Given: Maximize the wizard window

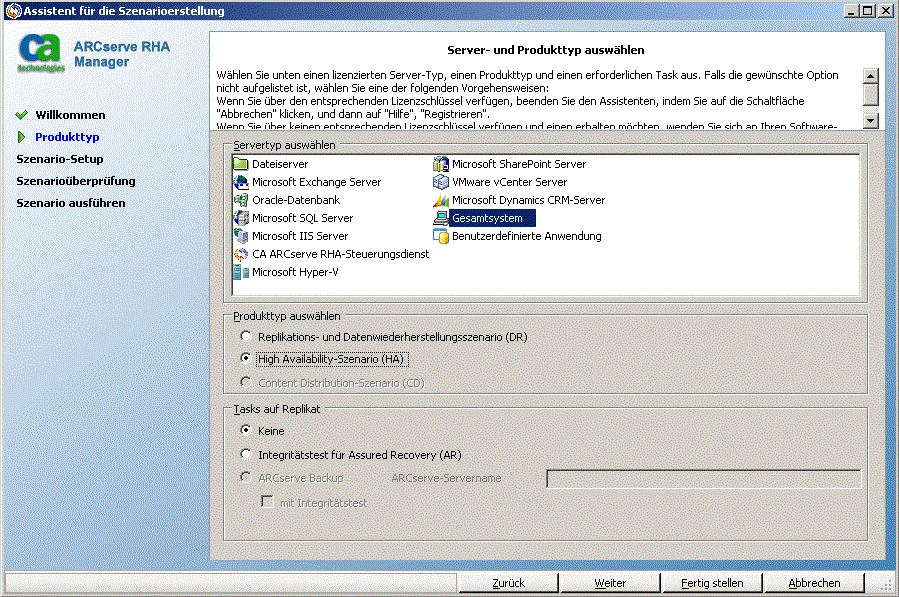Looking at the screenshot, I should tap(867, 10).
